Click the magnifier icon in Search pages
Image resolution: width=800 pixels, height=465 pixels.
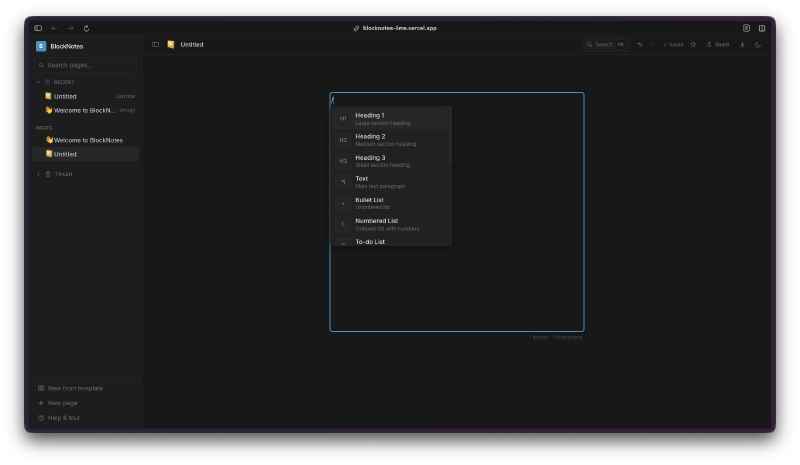click(41, 65)
